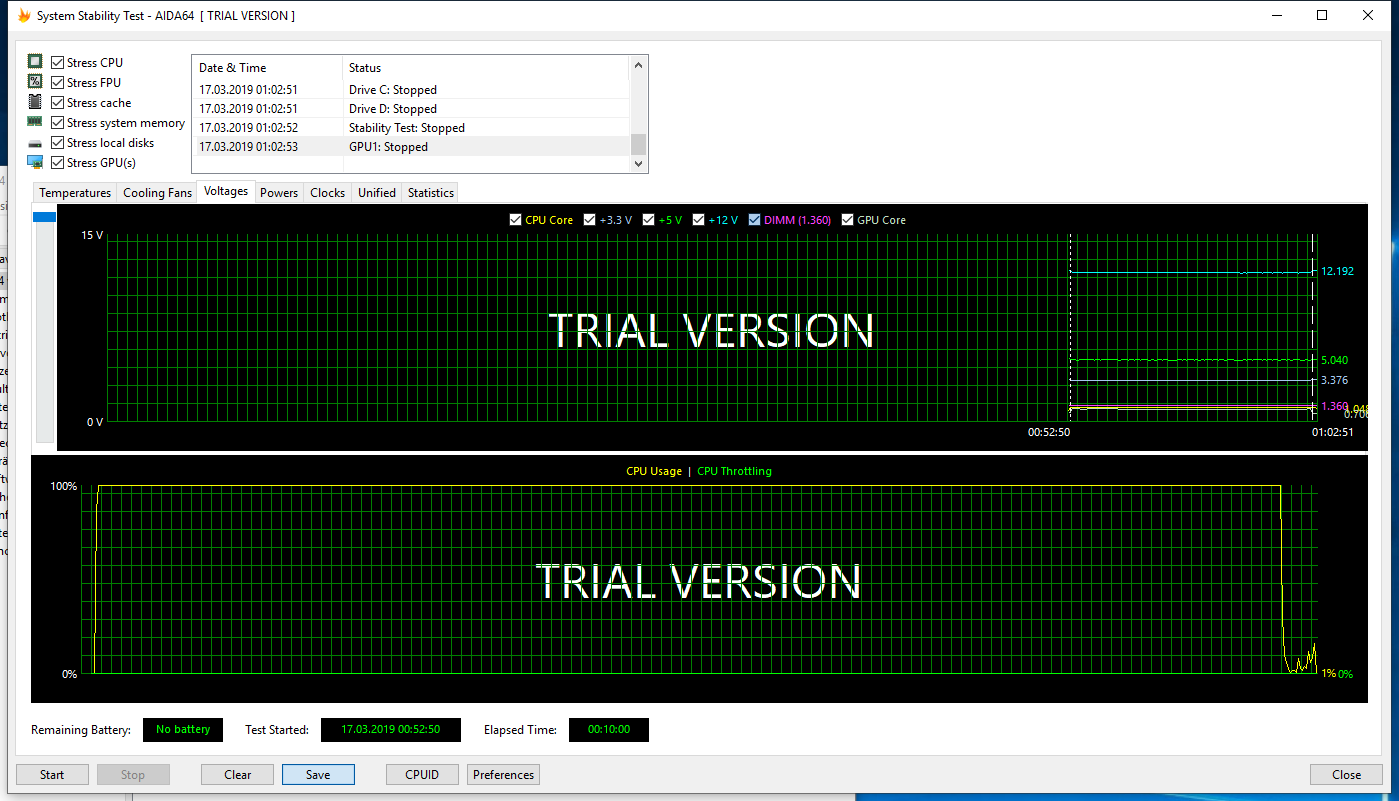Click log scrollbar down arrow
1399x801 pixels.
click(x=638, y=163)
